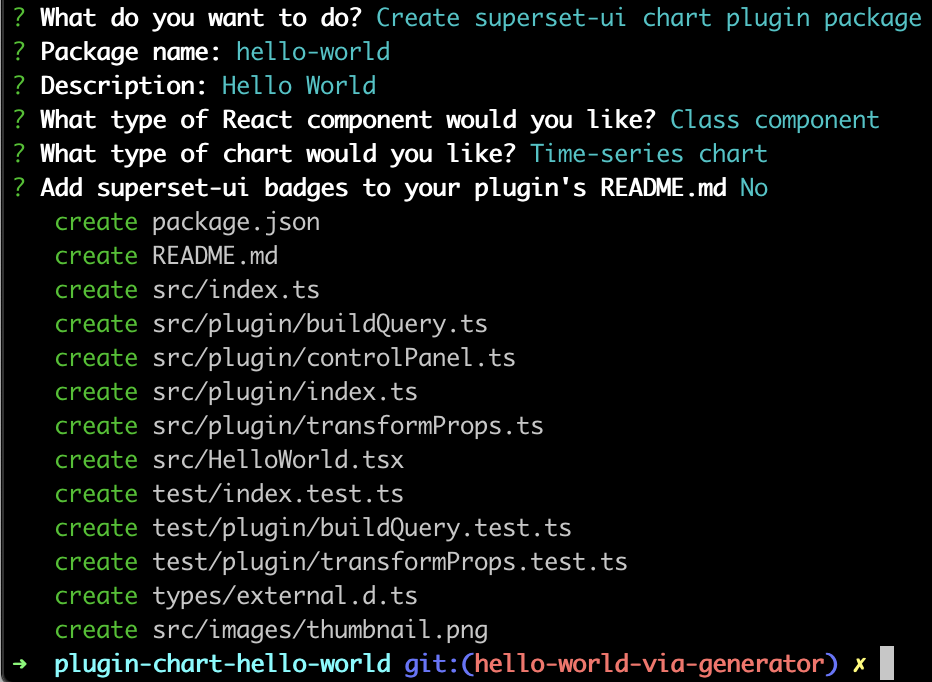This screenshot has width=932, height=682.
Task: Click the hello-world package name answer
Action: click(x=313, y=51)
